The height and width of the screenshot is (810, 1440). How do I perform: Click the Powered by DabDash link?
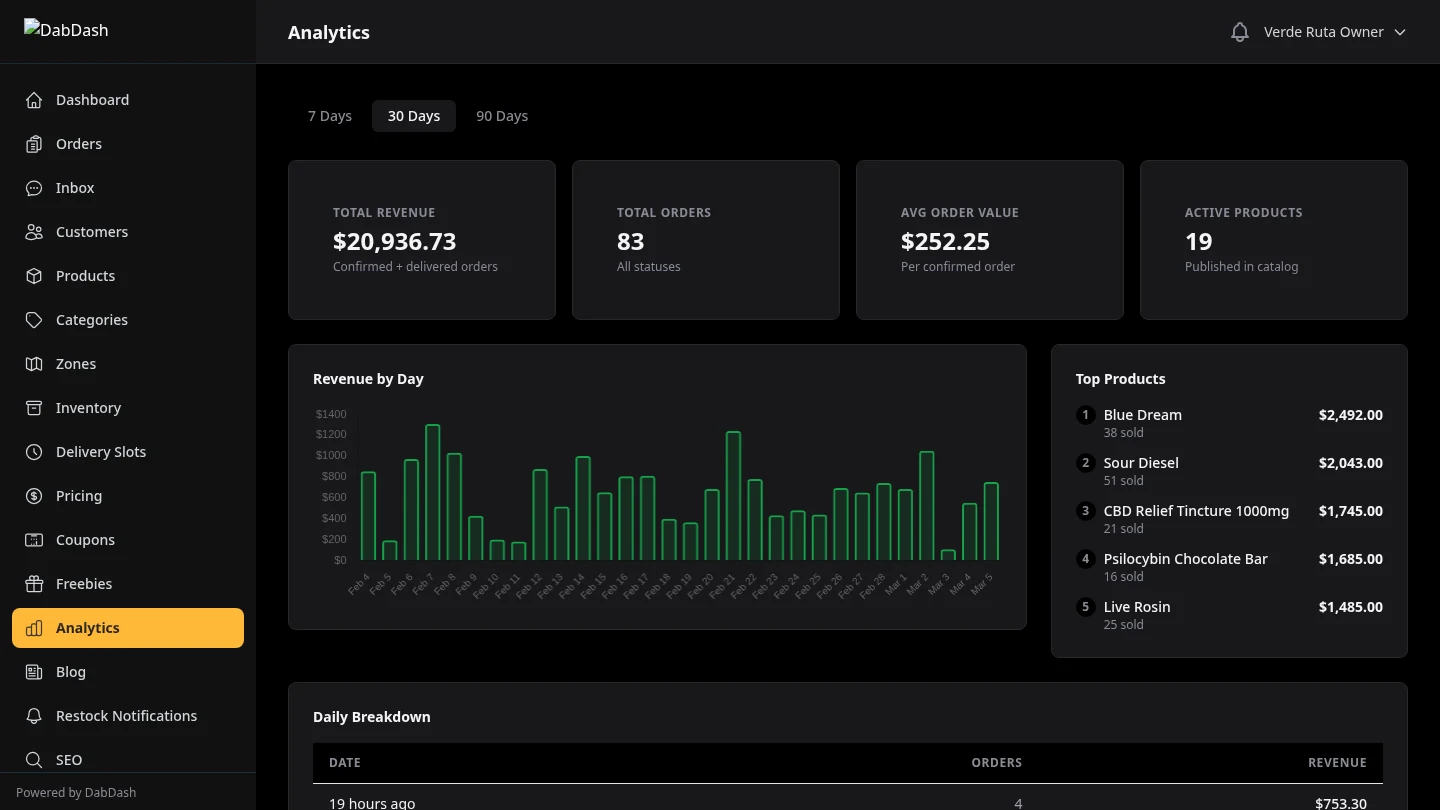75,792
